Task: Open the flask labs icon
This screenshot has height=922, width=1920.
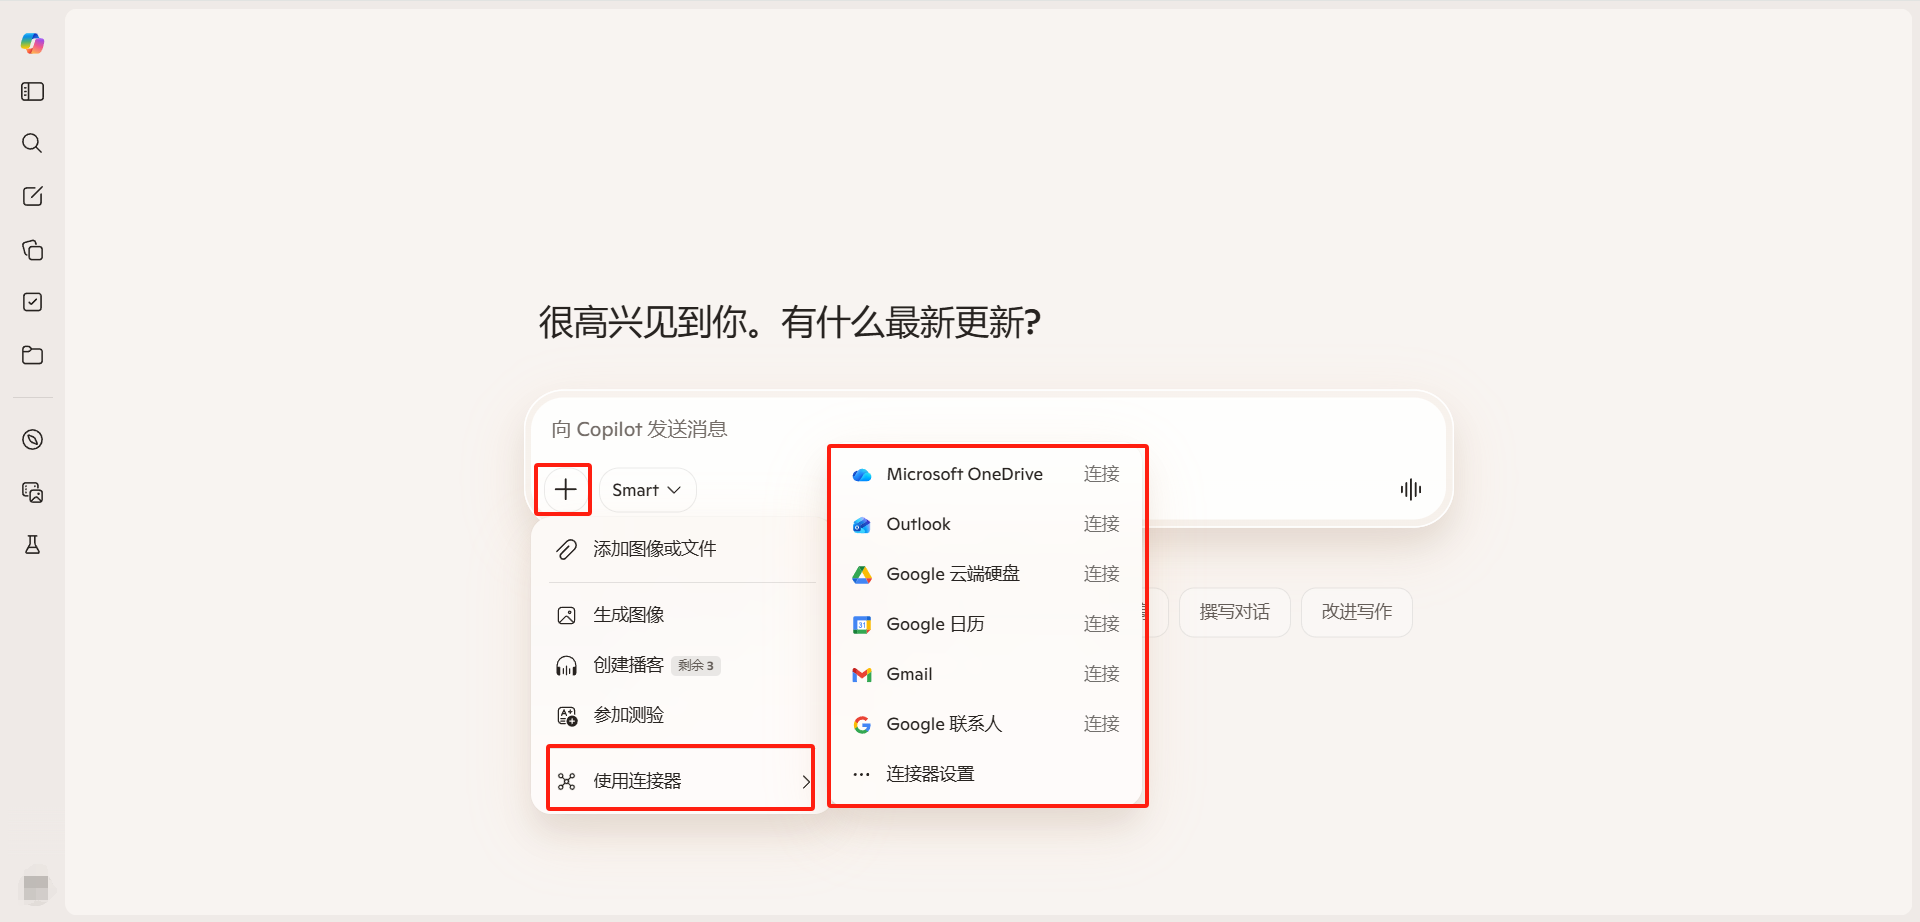Action: coord(32,545)
